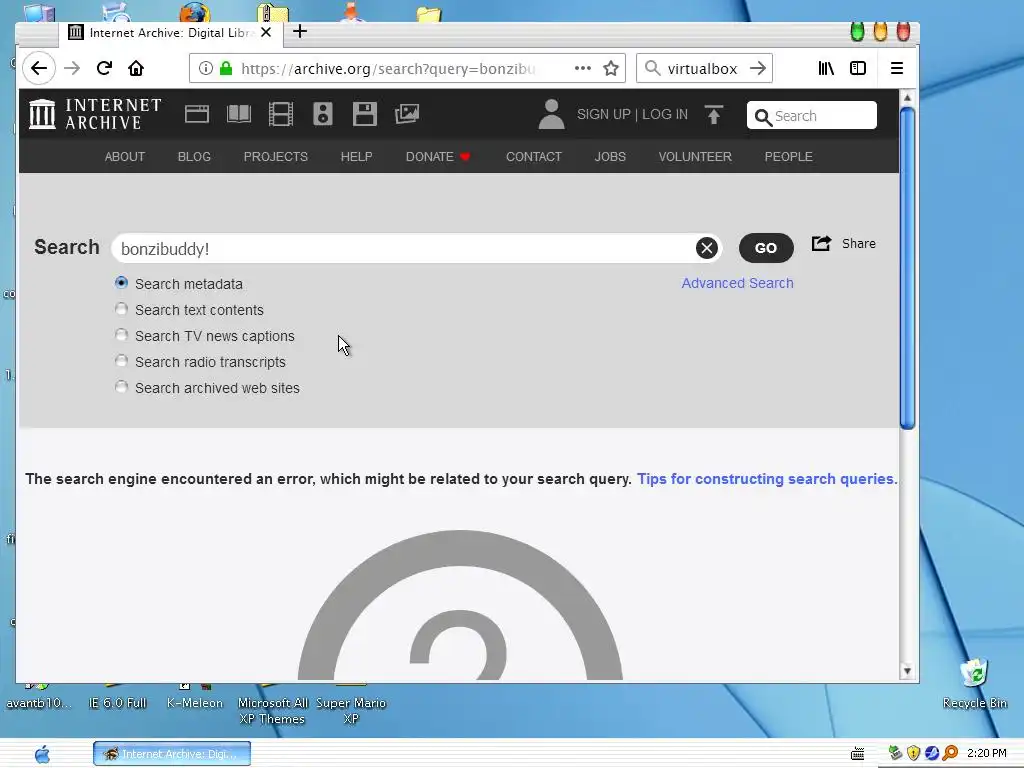
Task: Go to PROJECTS in navigation
Action: tap(276, 157)
